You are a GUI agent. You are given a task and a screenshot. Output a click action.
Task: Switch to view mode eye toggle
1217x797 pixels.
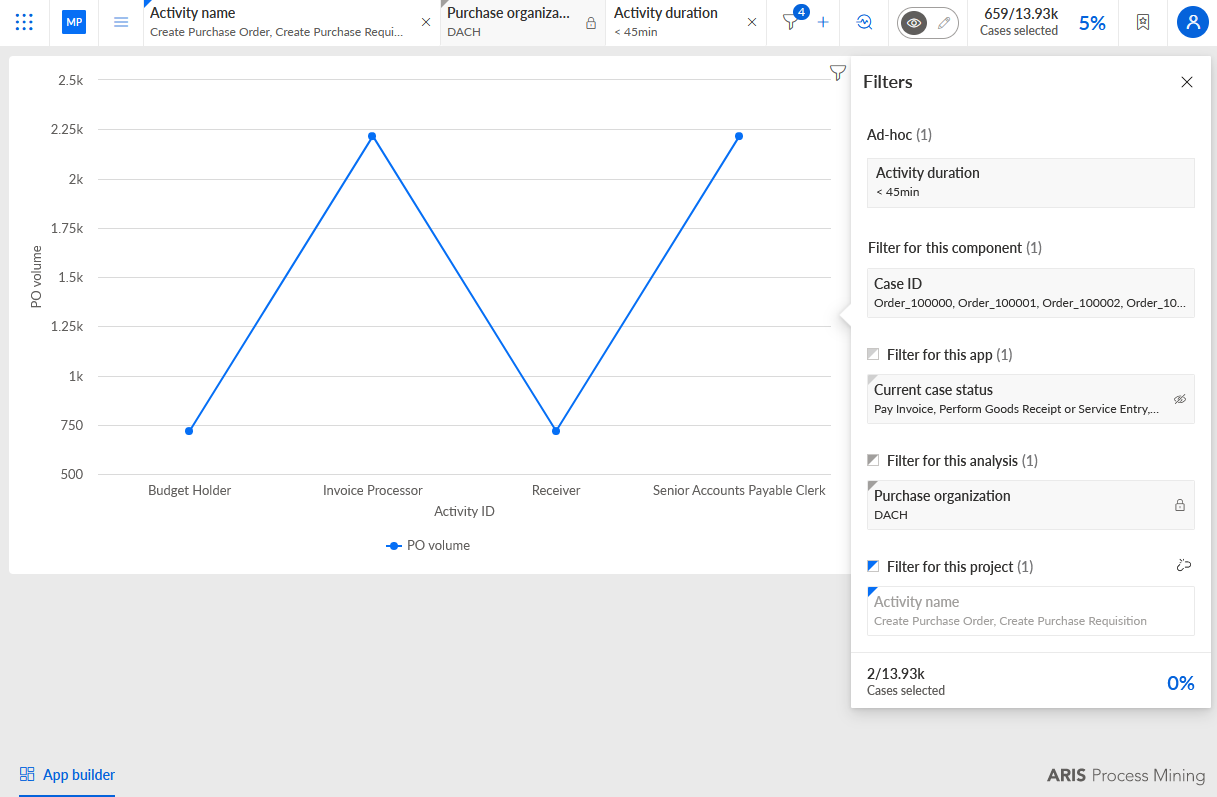pyautogui.click(x=913, y=22)
